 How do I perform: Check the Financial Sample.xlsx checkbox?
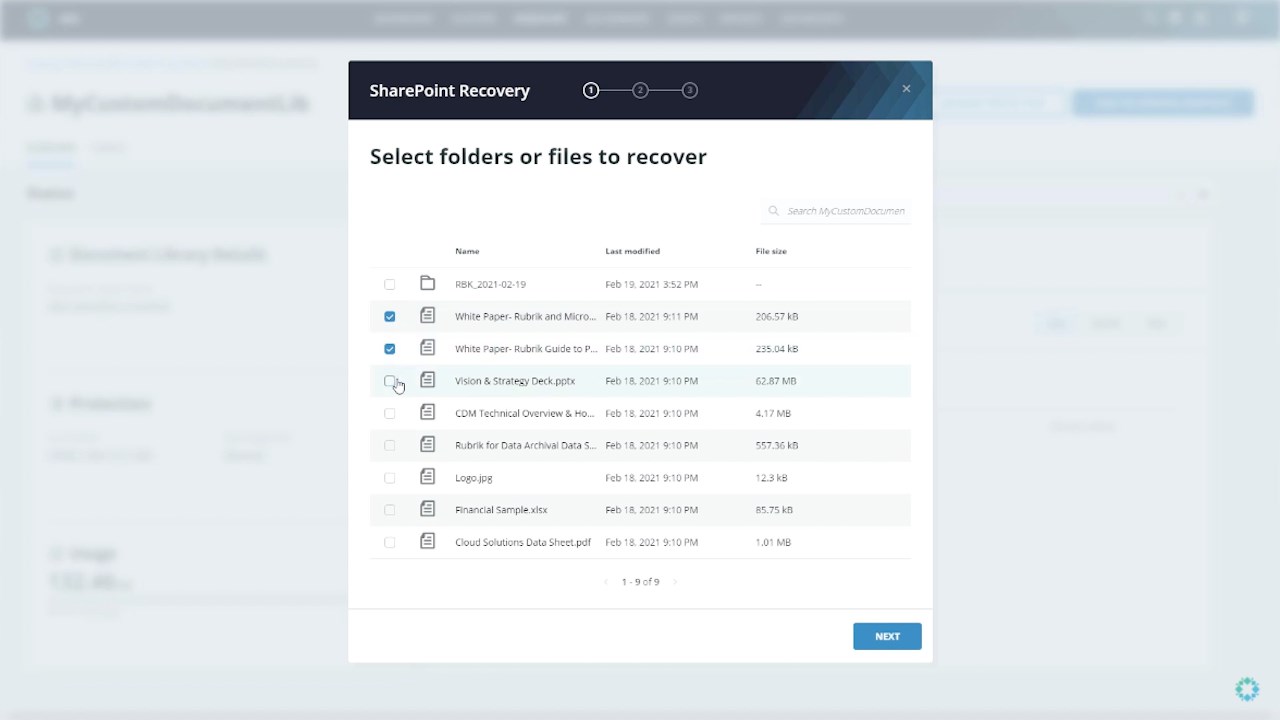click(390, 510)
